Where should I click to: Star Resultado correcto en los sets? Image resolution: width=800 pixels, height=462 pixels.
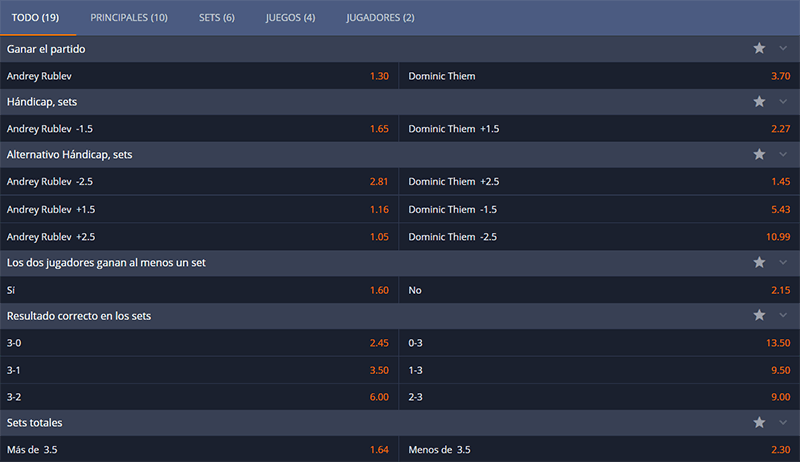click(759, 315)
